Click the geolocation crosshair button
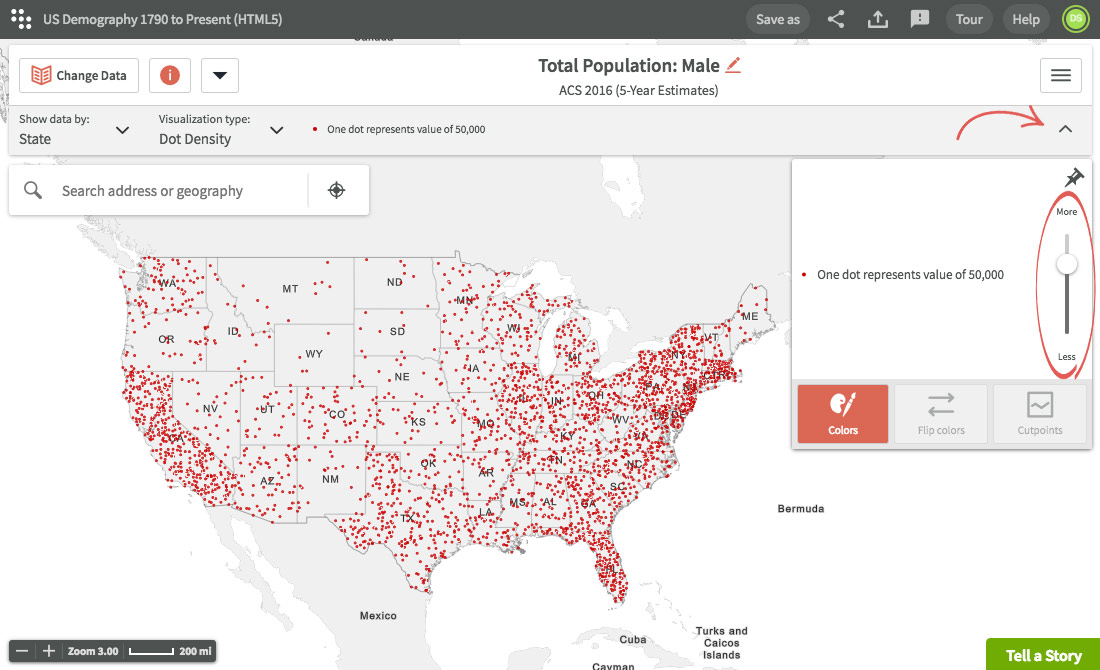1100x670 pixels. (x=338, y=189)
